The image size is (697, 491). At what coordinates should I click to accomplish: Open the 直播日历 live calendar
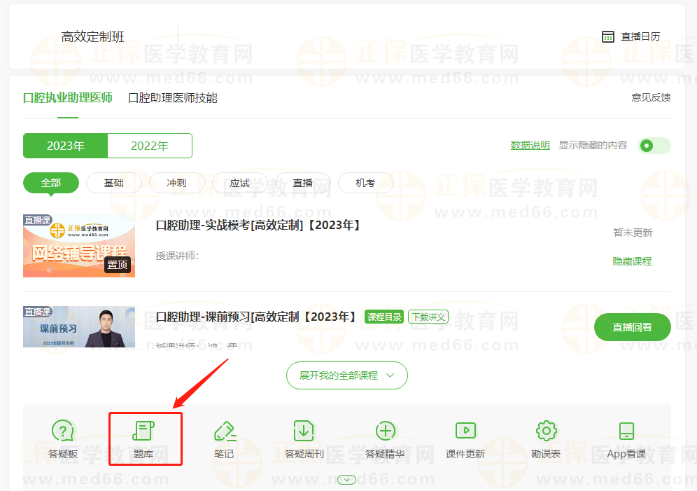click(631, 37)
